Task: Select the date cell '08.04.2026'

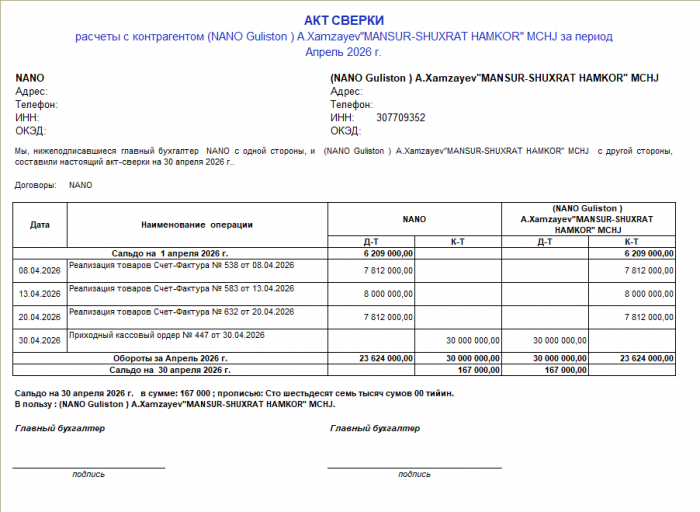Action: (40, 271)
